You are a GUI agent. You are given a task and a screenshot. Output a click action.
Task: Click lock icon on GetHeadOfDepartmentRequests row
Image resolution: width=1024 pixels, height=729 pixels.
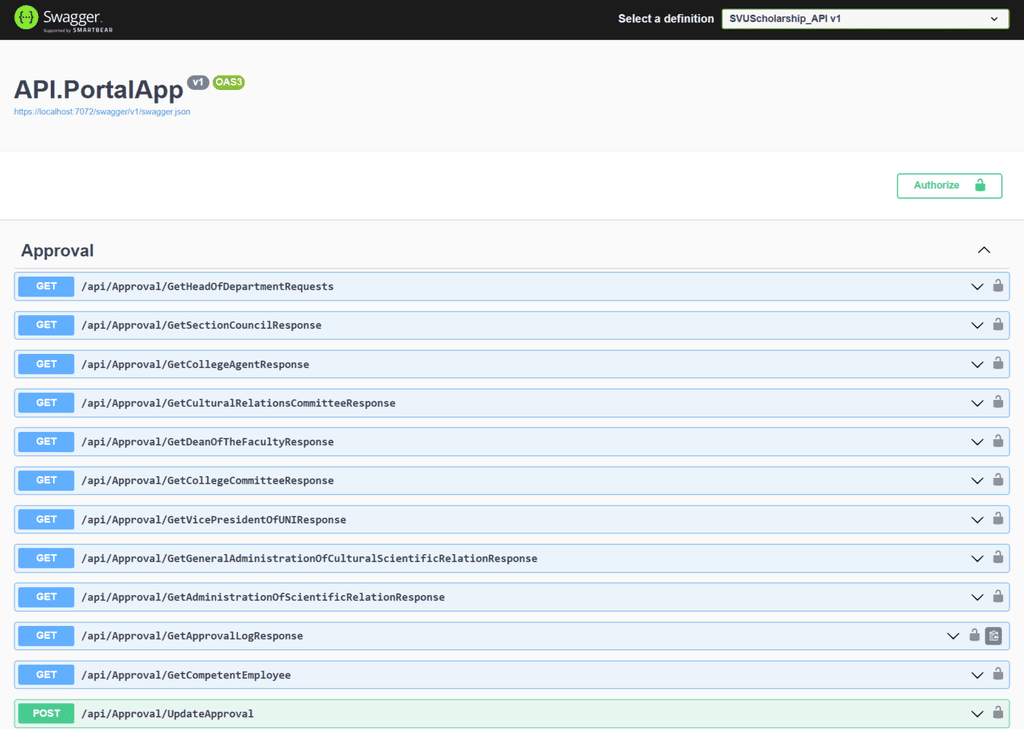tap(998, 285)
